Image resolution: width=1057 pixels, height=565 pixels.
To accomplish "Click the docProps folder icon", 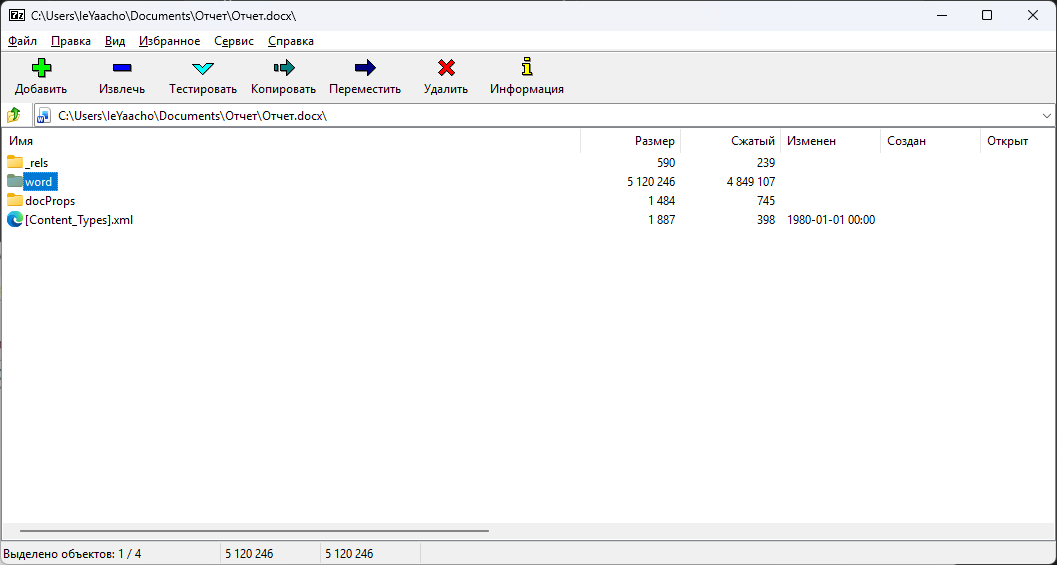I will tap(15, 200).
